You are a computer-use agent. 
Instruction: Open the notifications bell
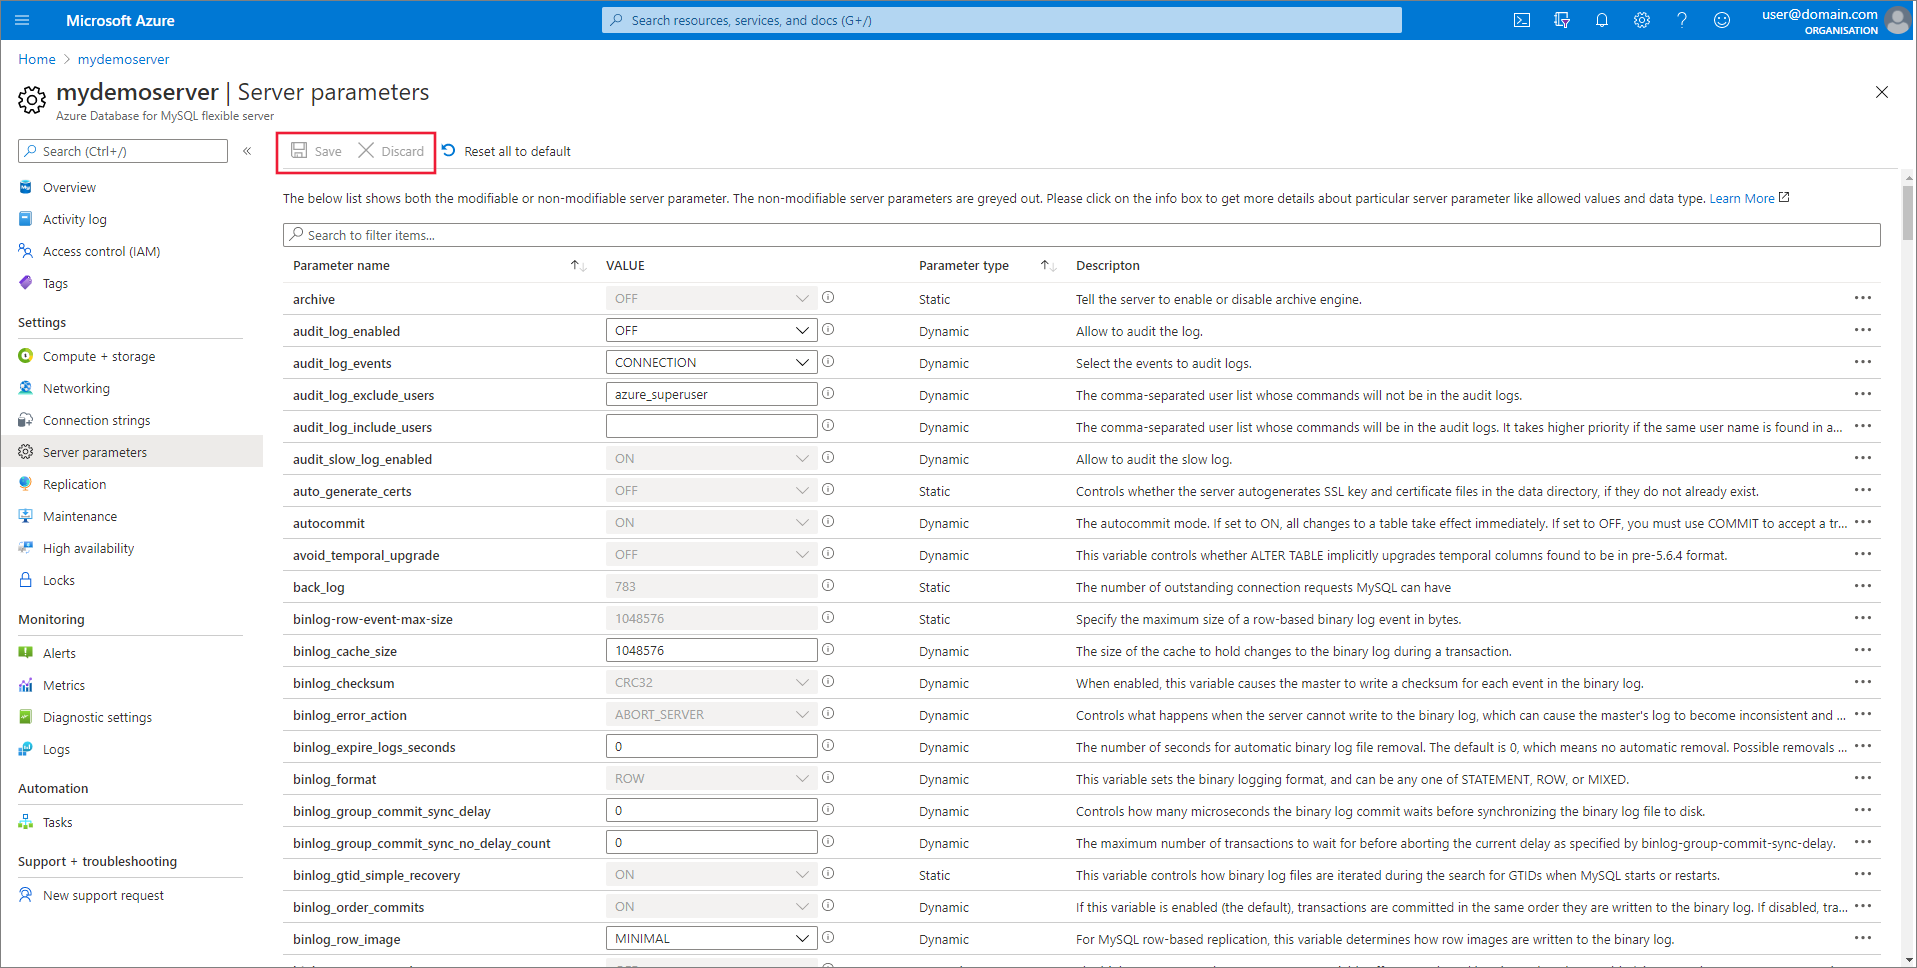click(x=1601, y=20)
